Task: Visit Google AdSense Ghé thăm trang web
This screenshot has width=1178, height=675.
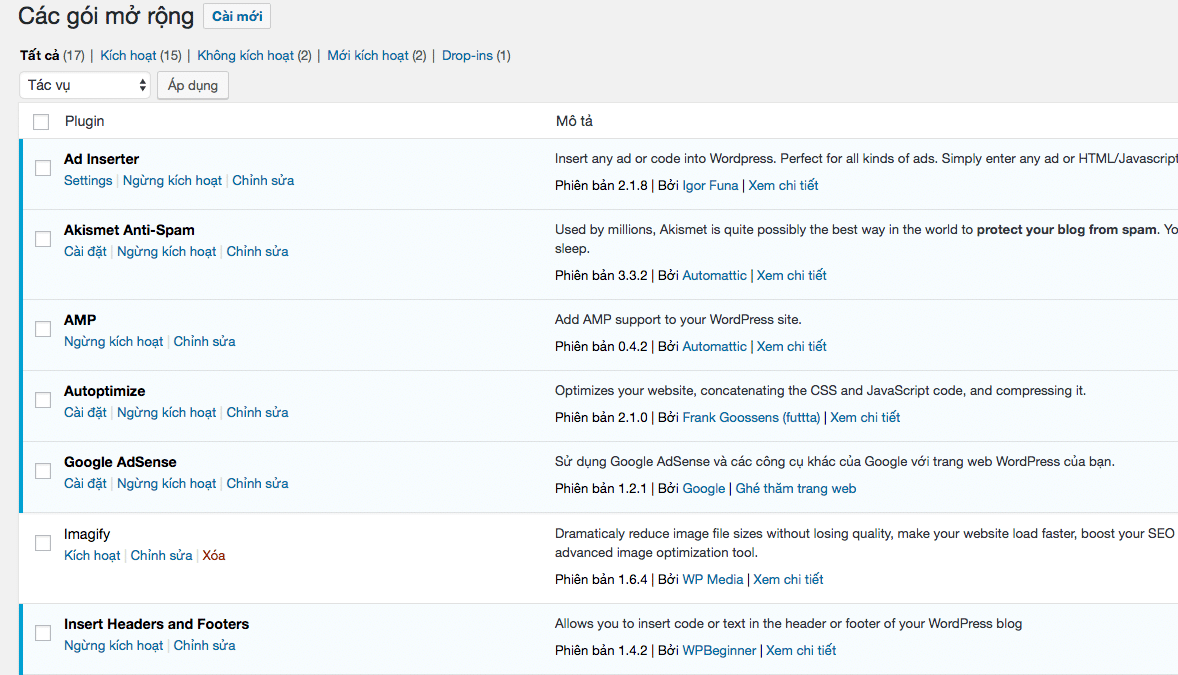Action: point(795,489)
